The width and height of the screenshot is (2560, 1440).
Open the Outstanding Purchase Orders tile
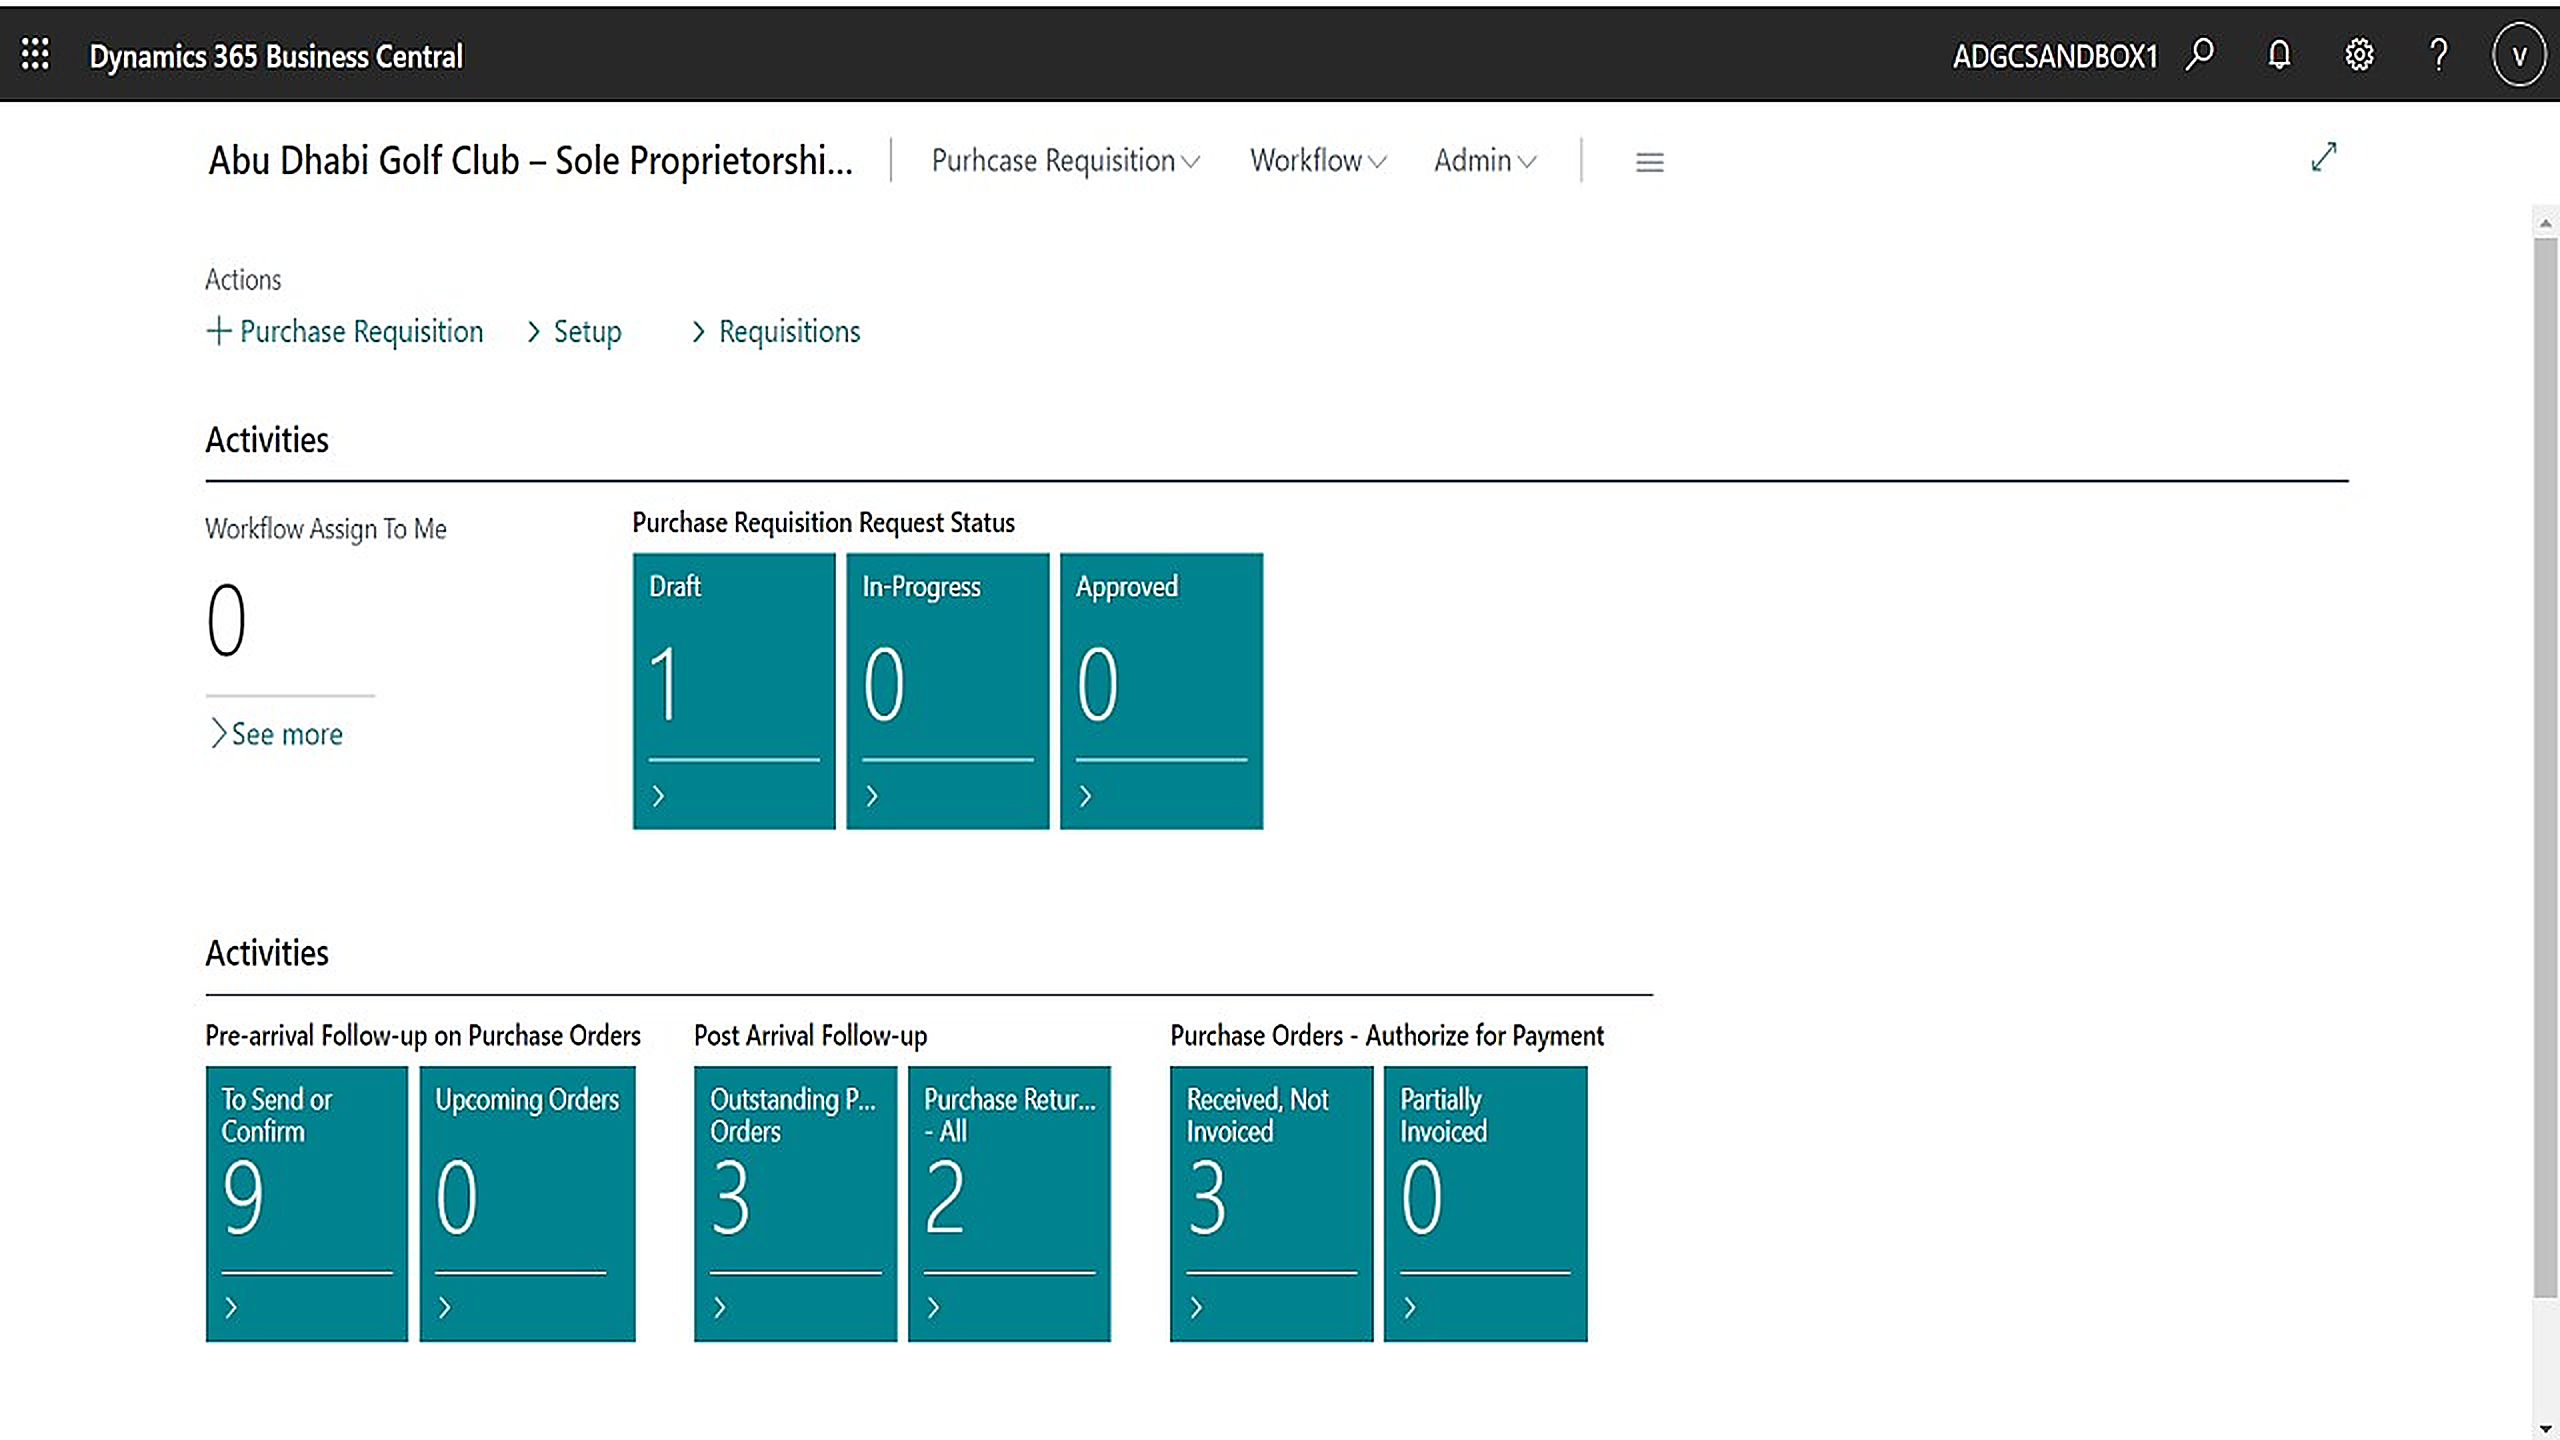pos(795,1204)
